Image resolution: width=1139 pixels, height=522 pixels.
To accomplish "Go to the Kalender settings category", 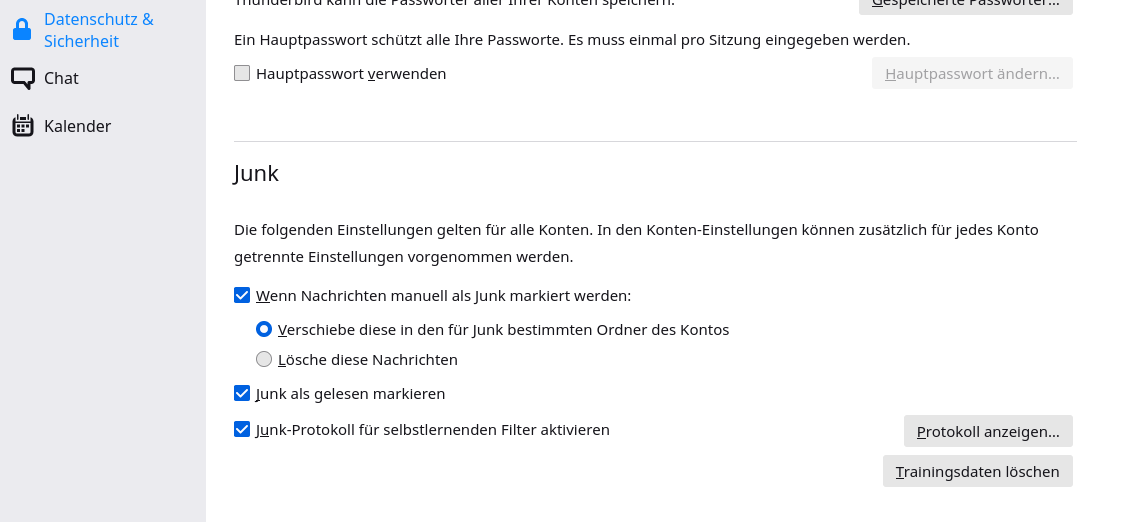I will tap(77, 126).
